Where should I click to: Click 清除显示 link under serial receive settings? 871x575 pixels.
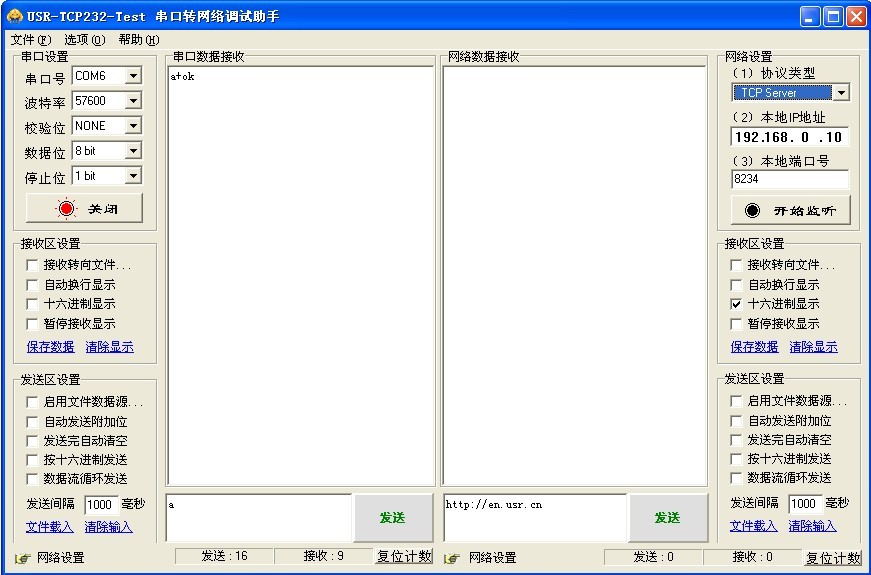point(109,347)
